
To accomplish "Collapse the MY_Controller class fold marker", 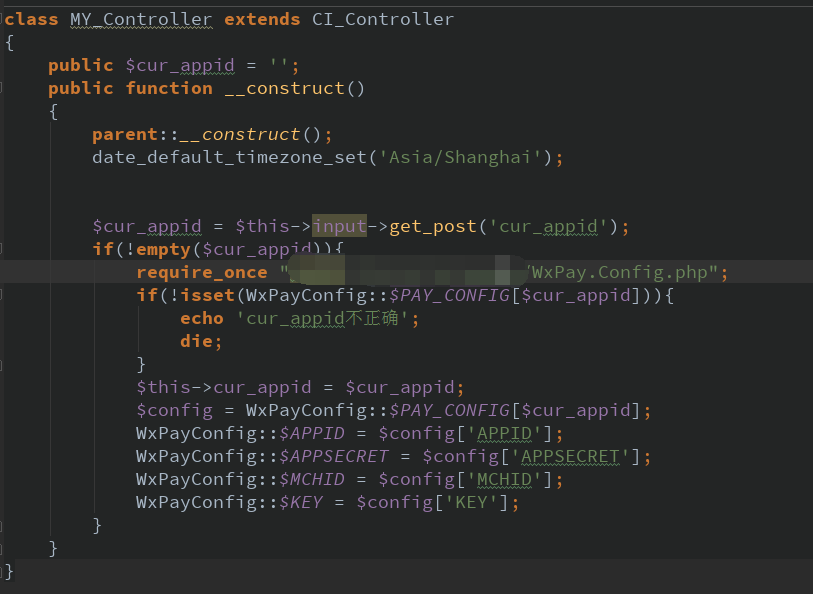I will [x=3, y=19].
